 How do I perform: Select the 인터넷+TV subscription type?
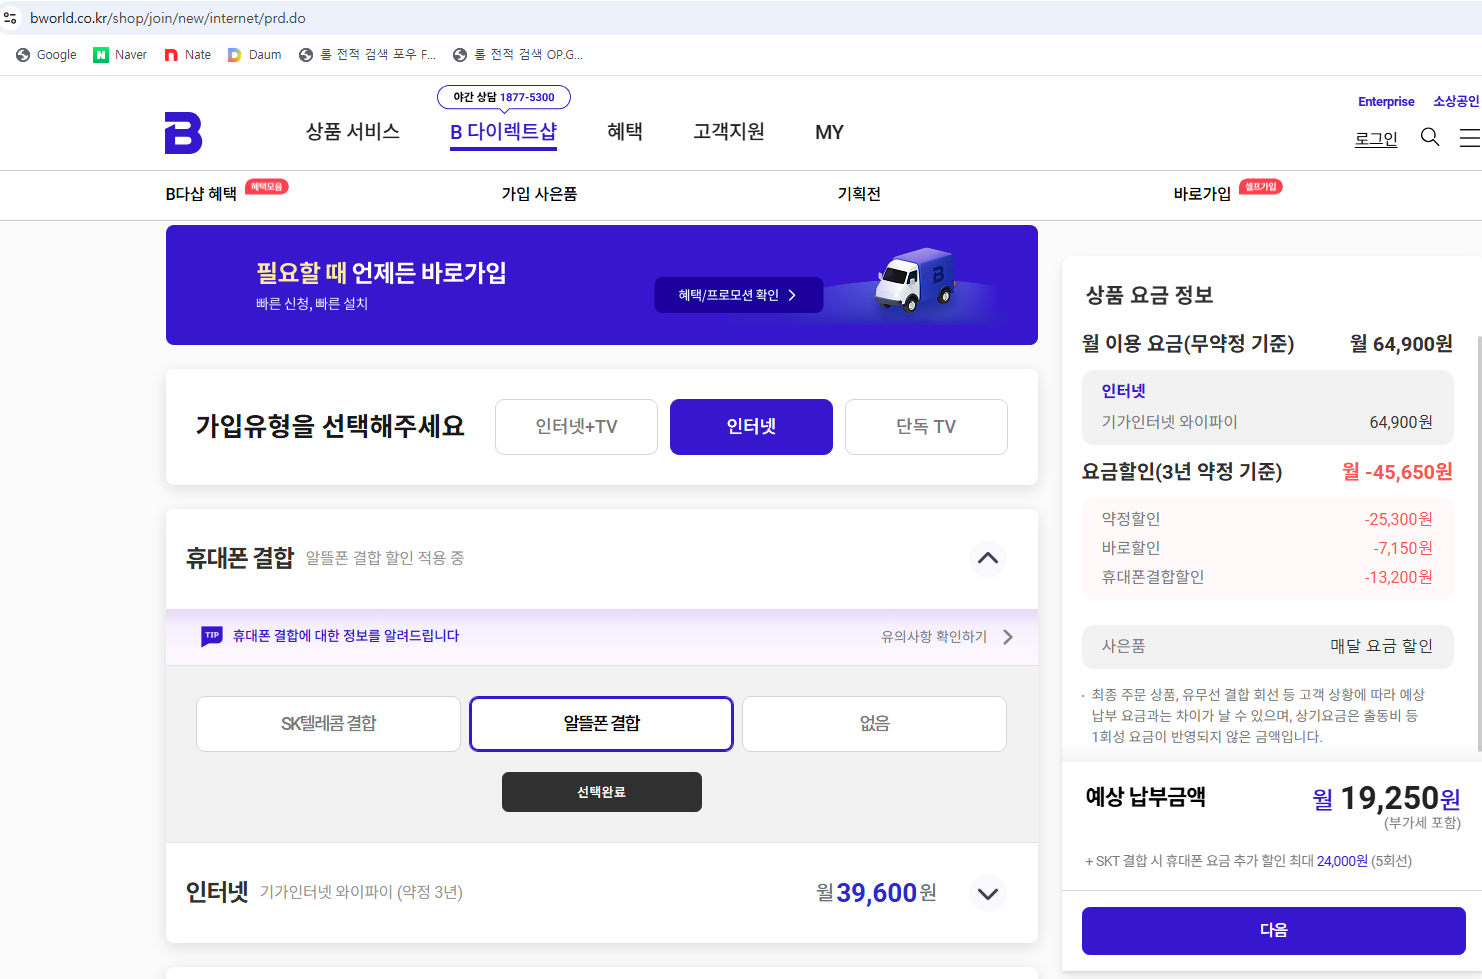pyautogui.click(x=576, y=427)
